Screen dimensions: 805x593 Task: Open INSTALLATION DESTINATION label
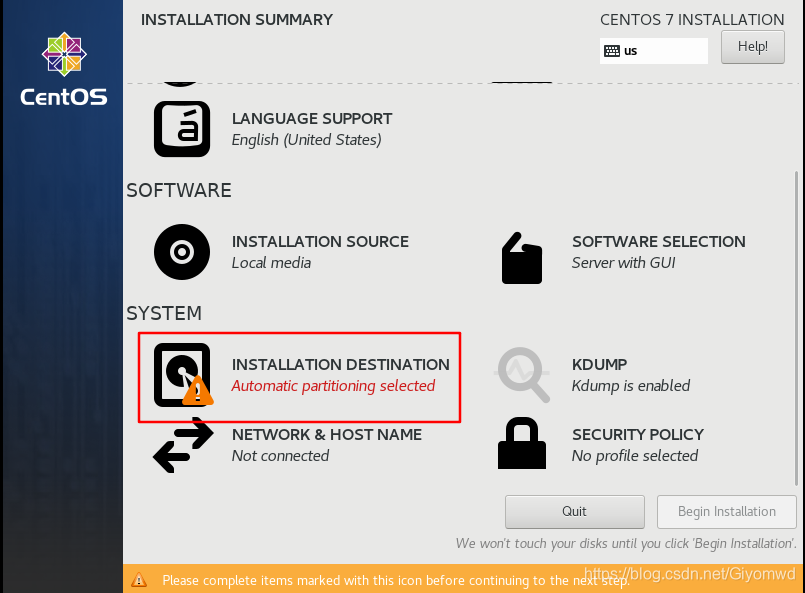tap(340, 365)
